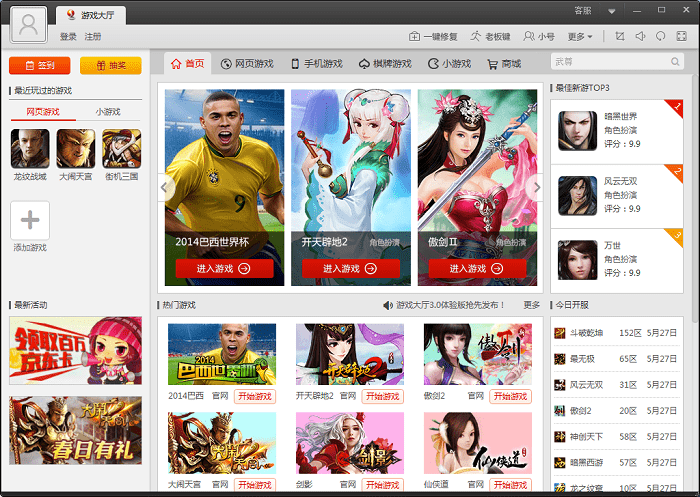Image resolution: width=700 pixels, height=497 pixels.
Task: Select 网页游戏 under recently played games
Action: click(43, 112)
